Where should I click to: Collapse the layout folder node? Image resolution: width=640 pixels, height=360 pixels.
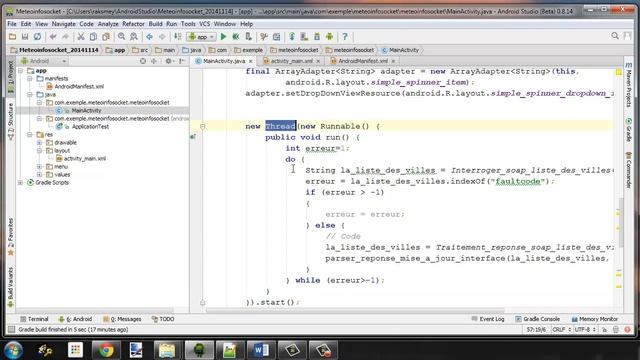pos(40,151)
